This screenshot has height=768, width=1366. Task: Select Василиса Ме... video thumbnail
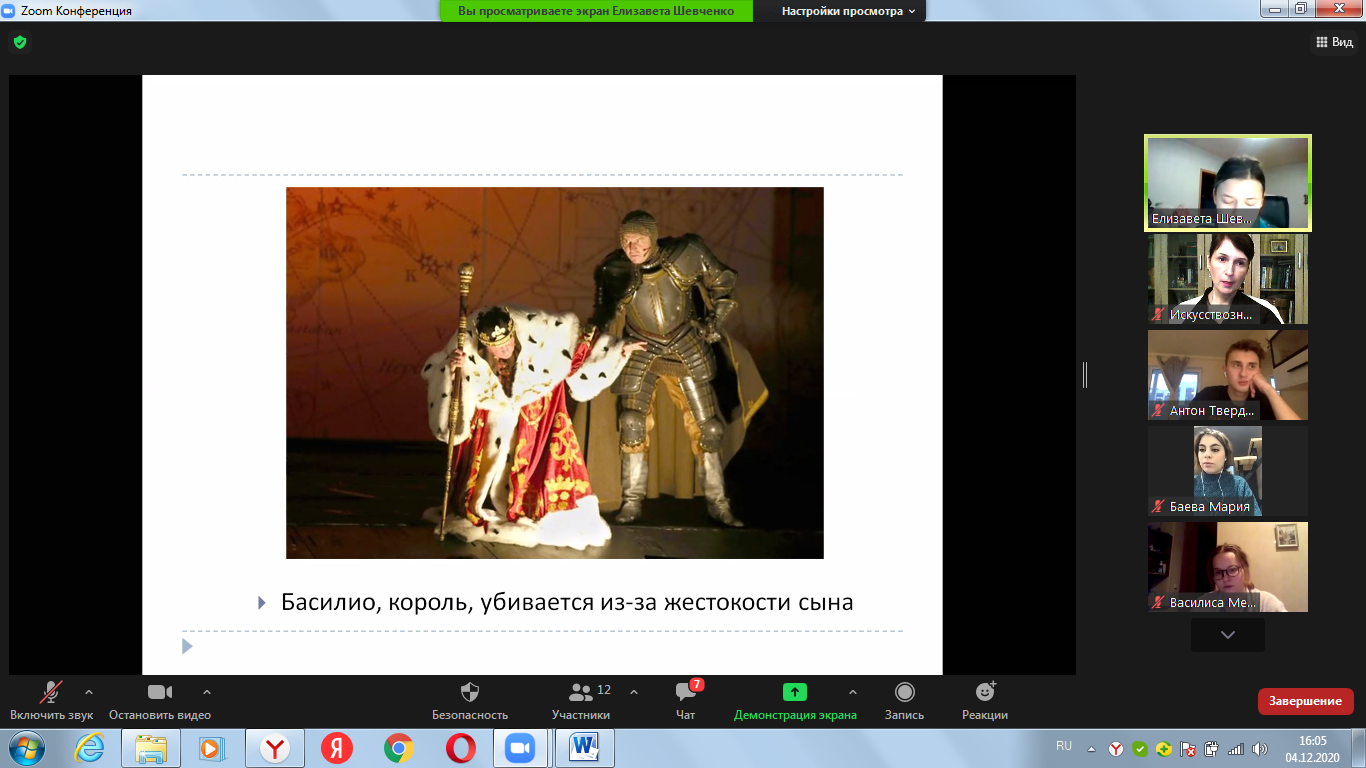pyautogui.click(x=1228, y=567)
